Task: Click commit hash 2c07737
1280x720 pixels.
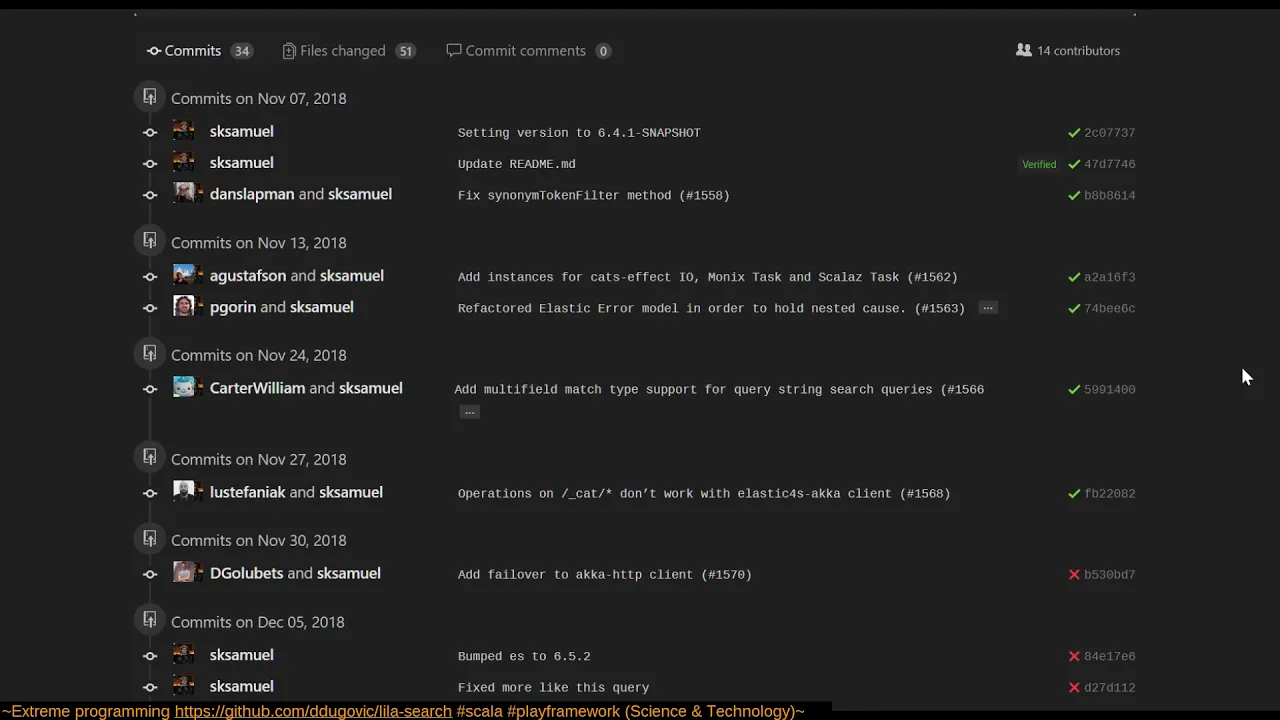Action: pyautogui.click(x=1110, y=133)
